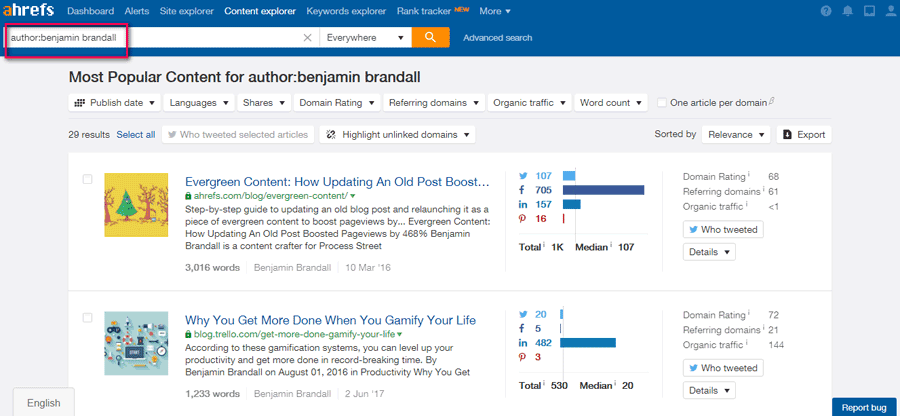Open the More menu in navigation
Screen dimensions: 900x416
pyautogui.click(x=495, y=11)
